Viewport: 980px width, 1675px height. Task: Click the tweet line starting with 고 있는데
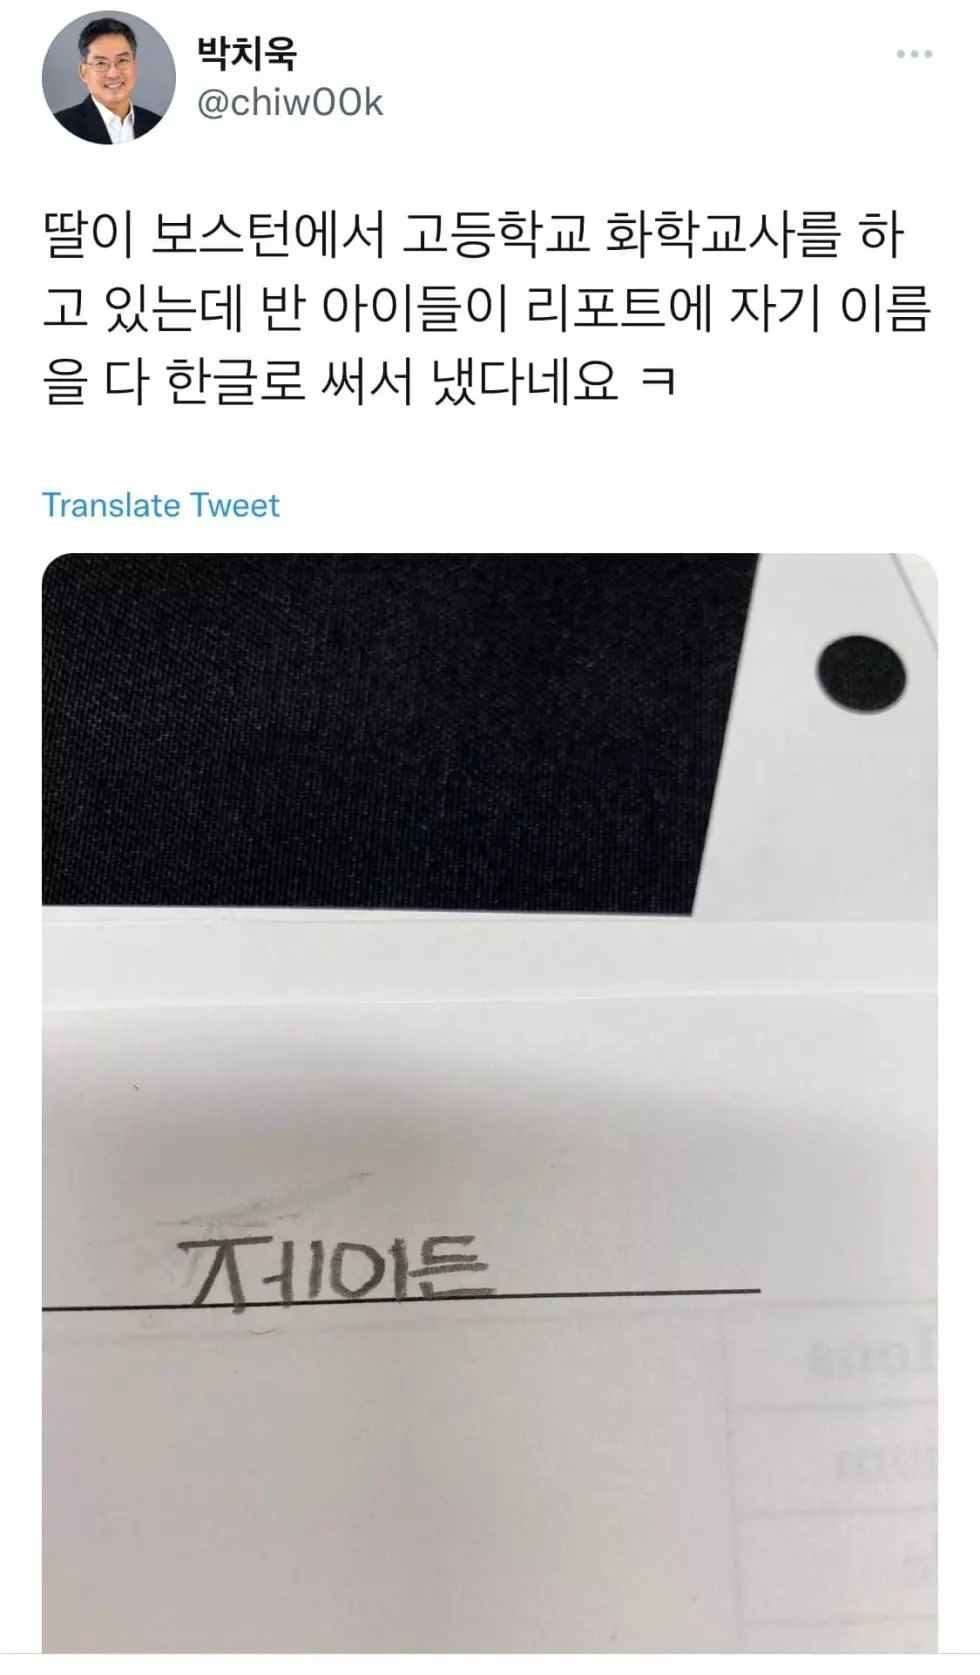point(486,309)
